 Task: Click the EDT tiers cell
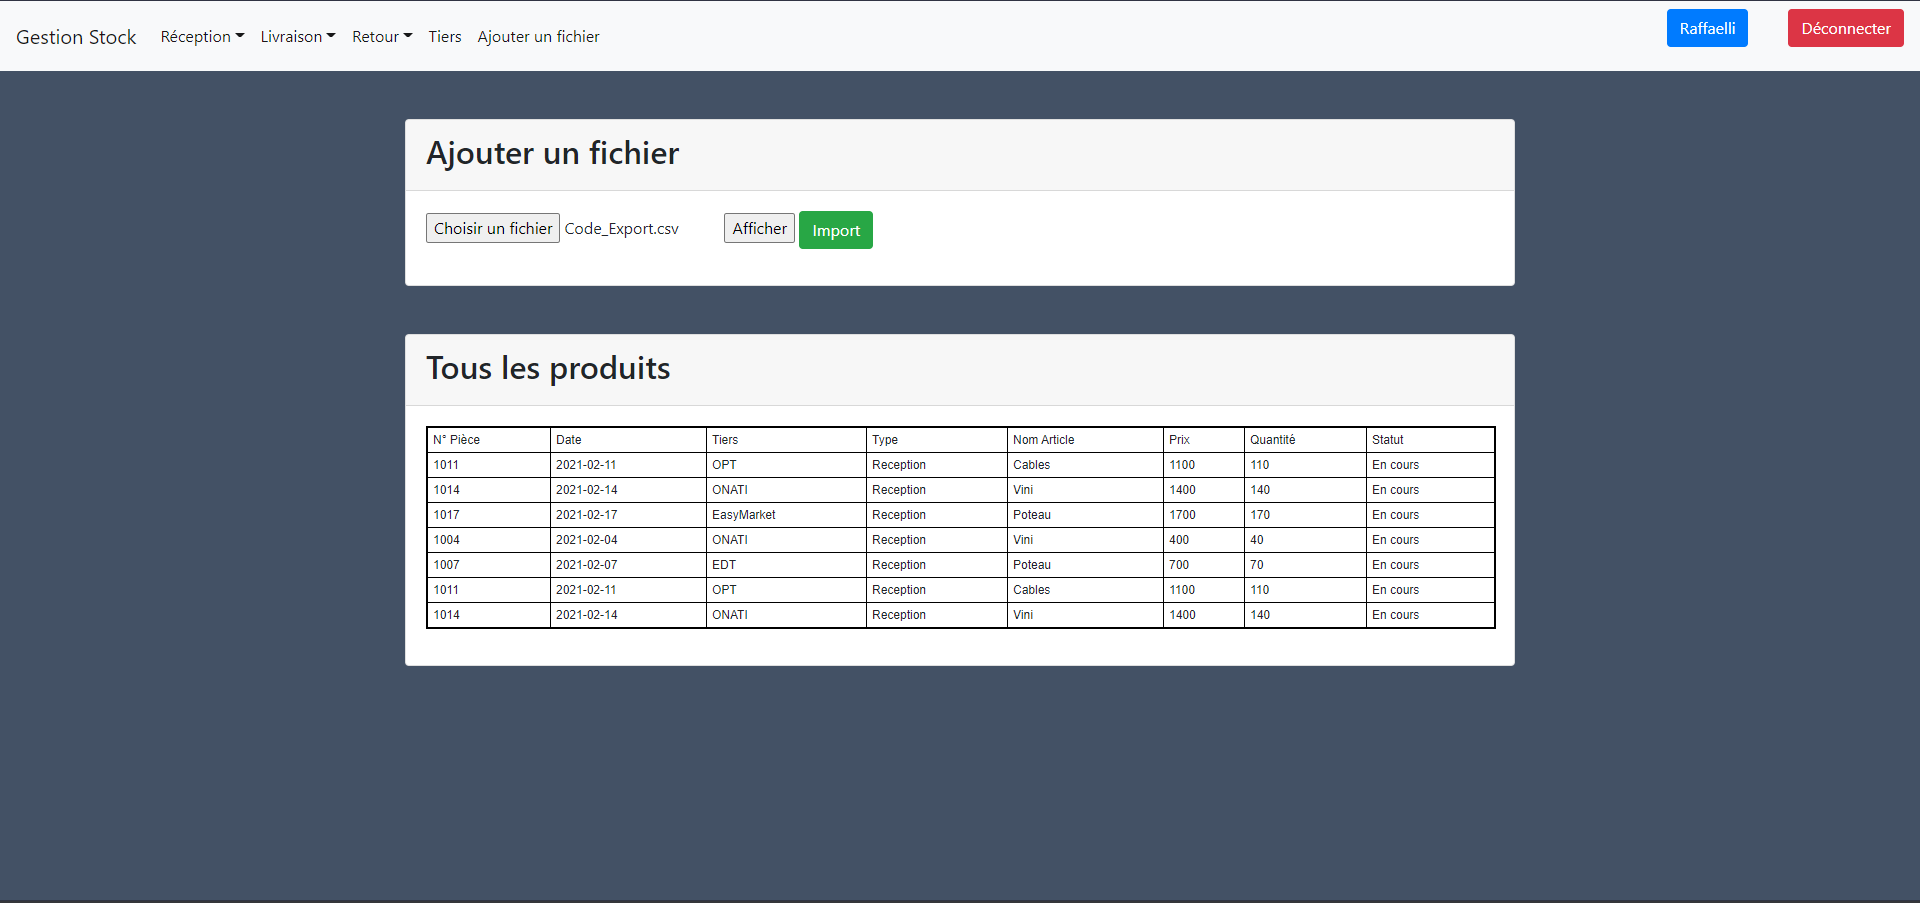click(724, 565)
